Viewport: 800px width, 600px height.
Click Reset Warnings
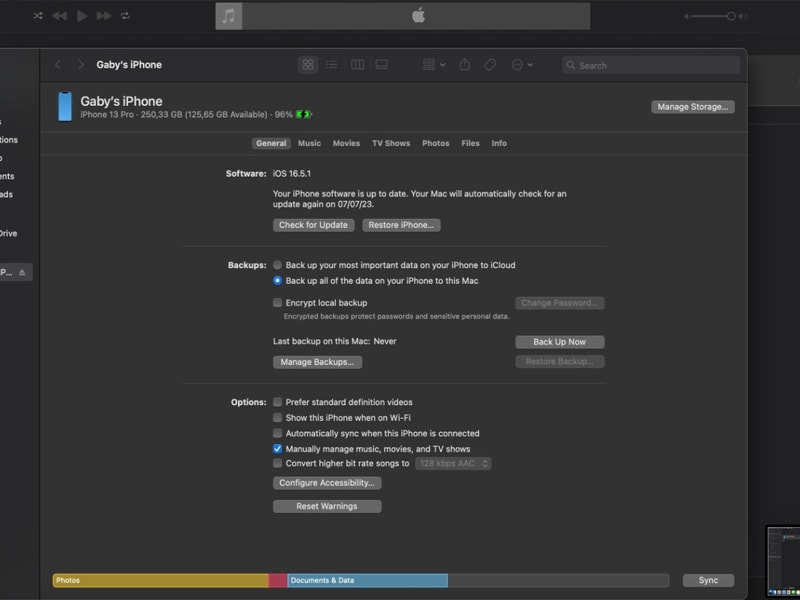[x=327, y=506]
